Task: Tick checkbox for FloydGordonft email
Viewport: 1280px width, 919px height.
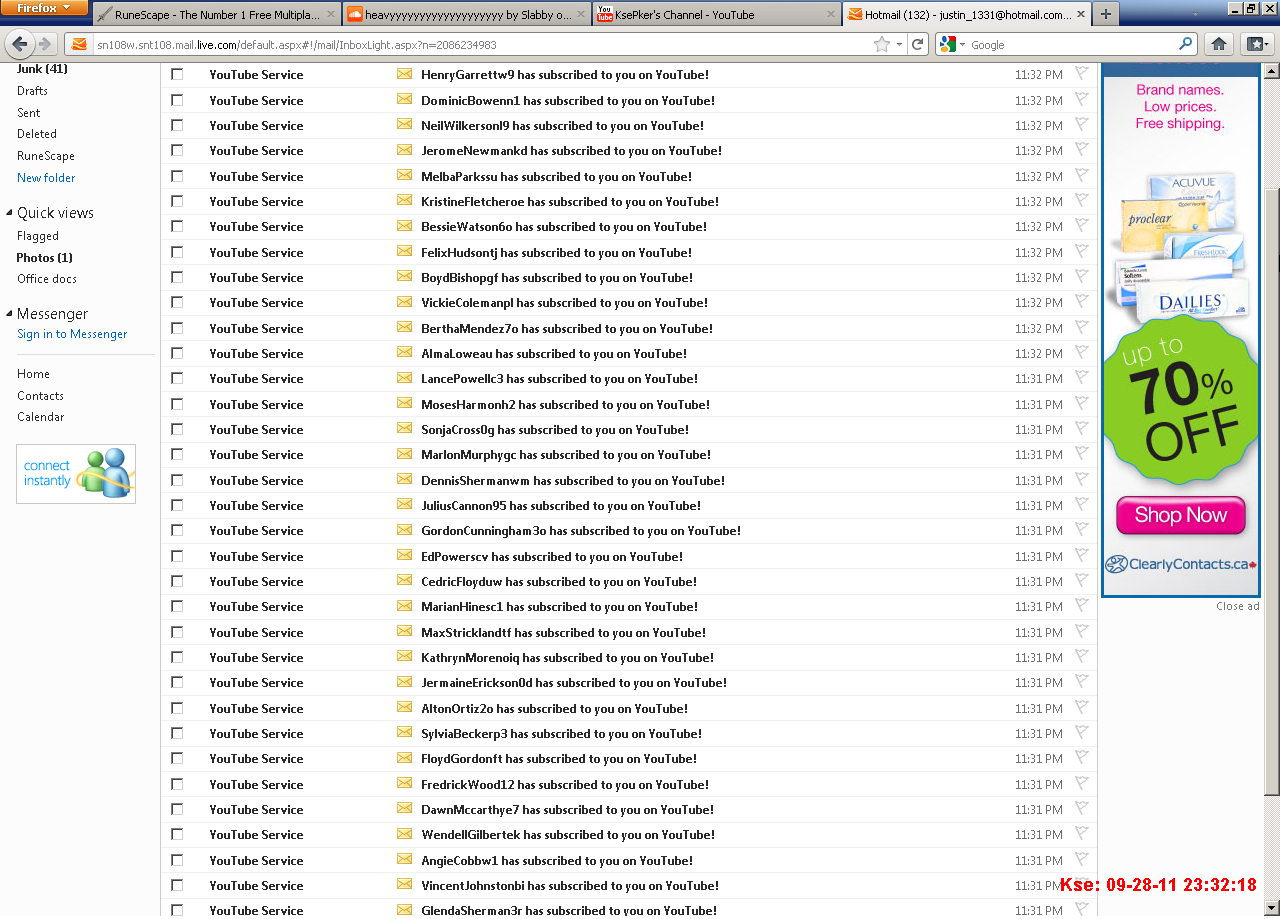Action: [x=177, y=758]
